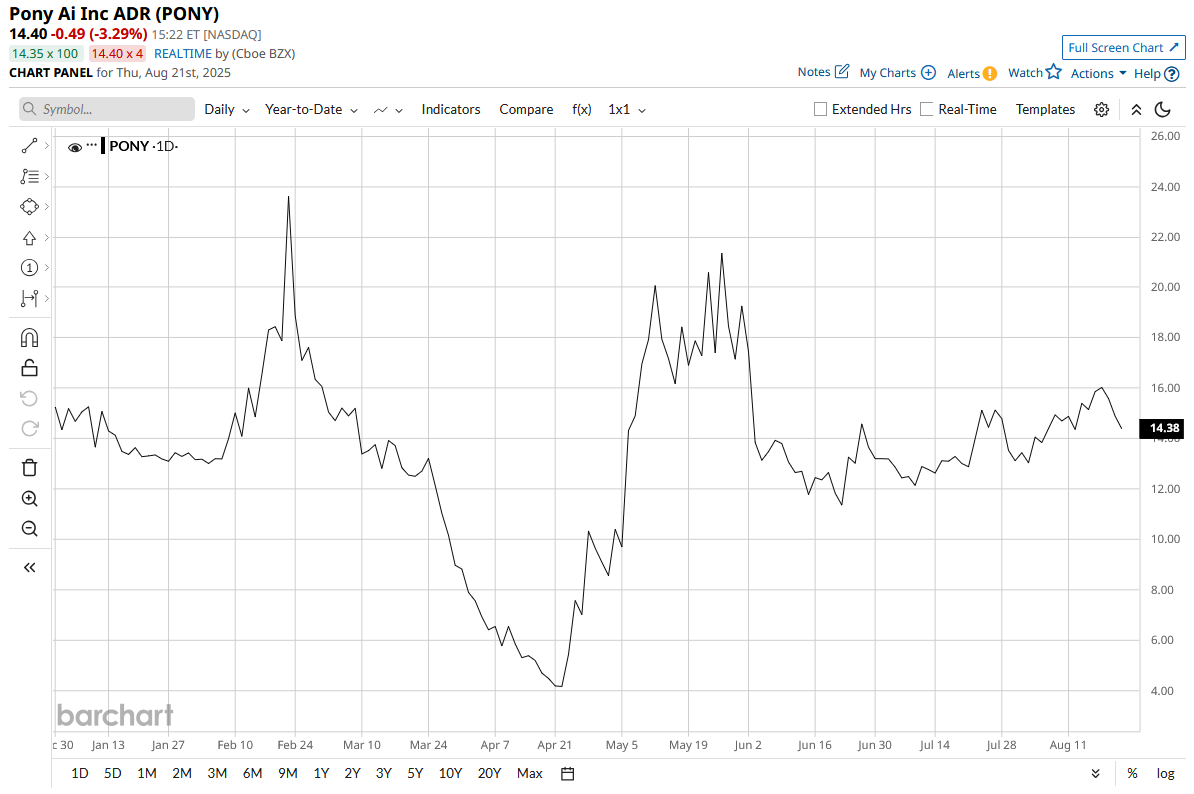Select the trend line drawing tool

[29, 145]
